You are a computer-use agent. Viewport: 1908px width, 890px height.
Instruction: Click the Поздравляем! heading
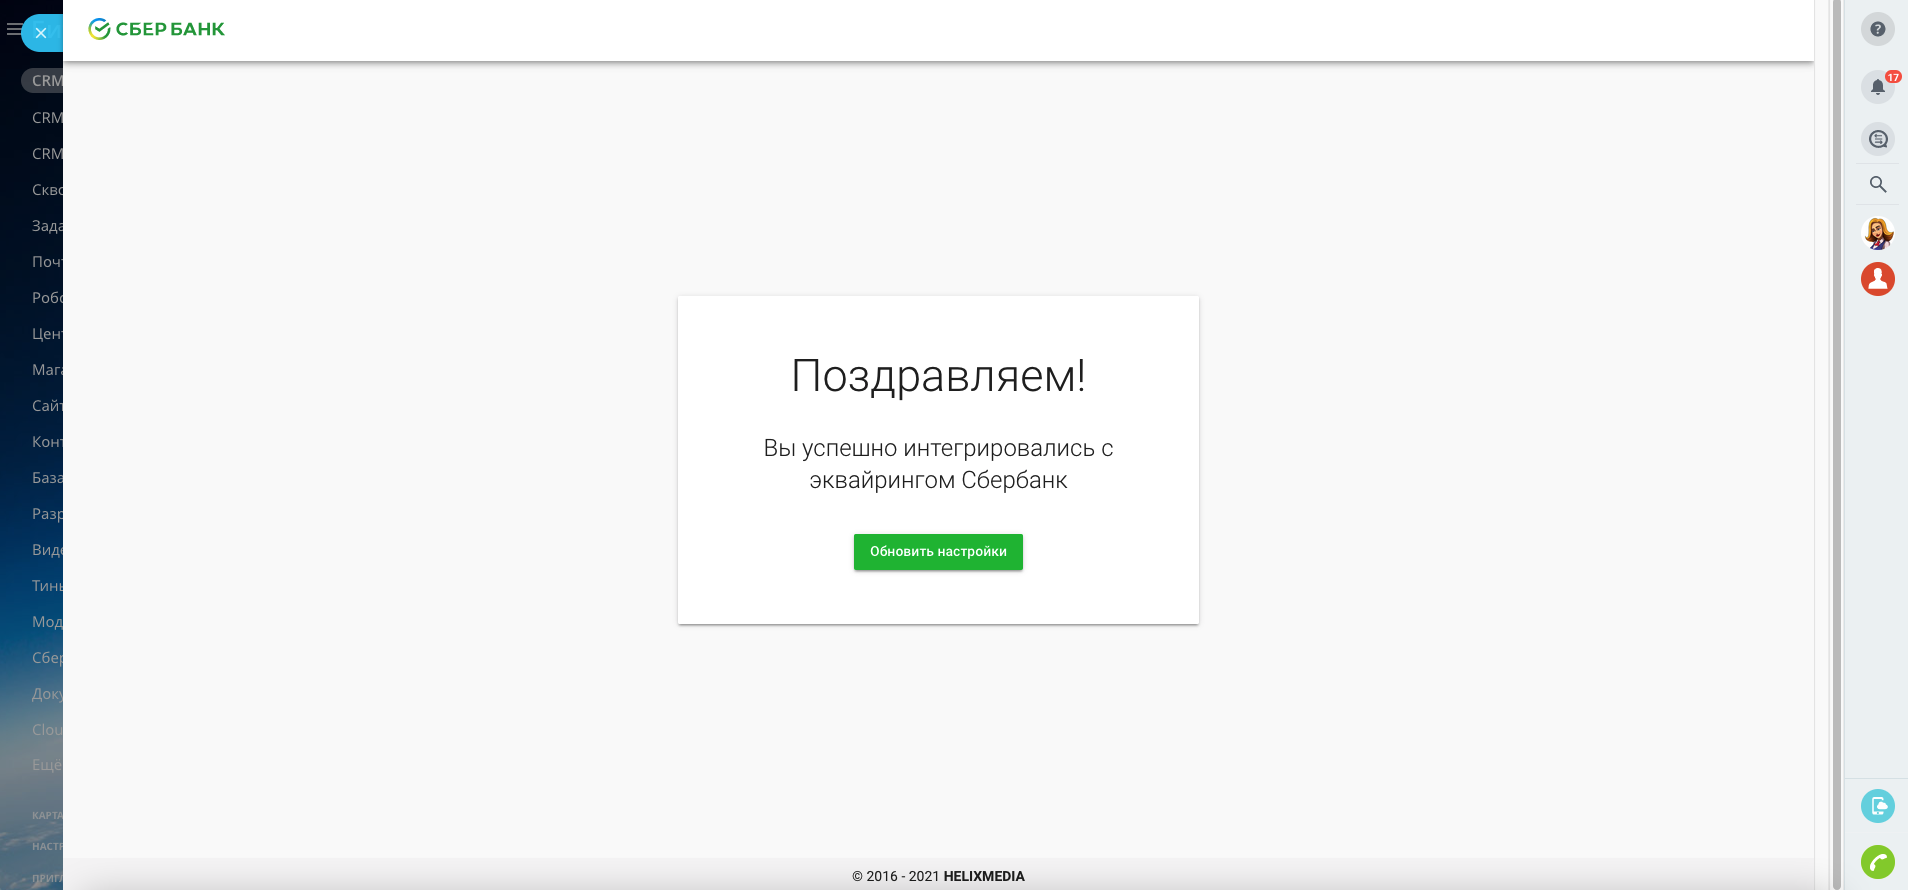pyautogui.click(x=938, y=376)
